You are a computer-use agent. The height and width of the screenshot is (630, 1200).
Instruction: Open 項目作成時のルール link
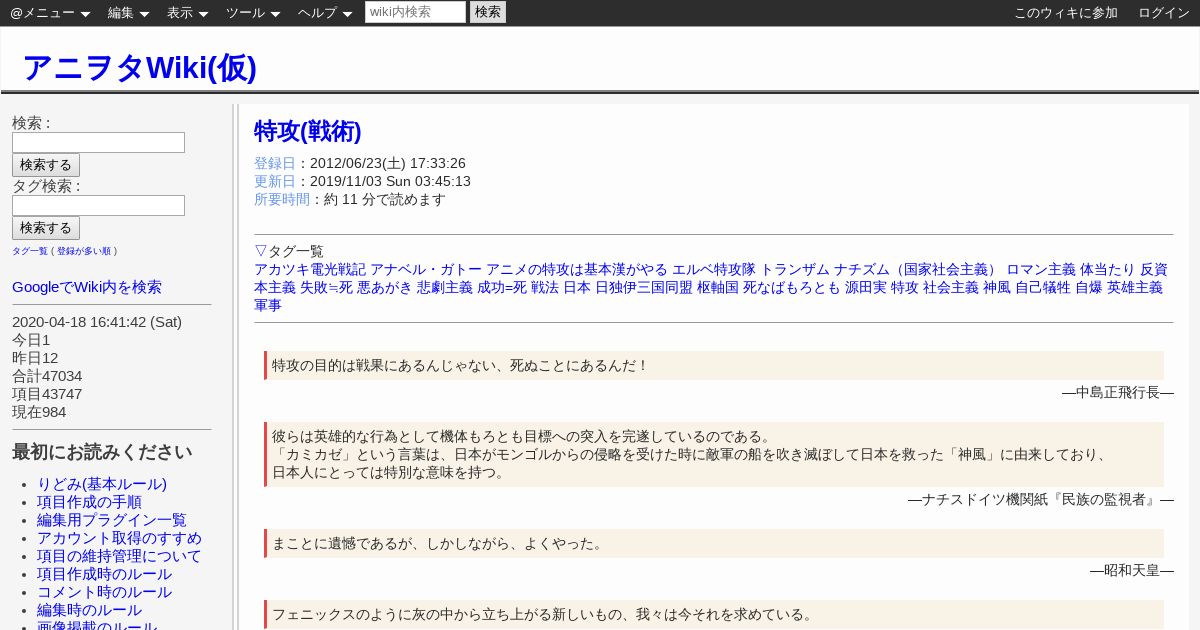tap(104, 574)
